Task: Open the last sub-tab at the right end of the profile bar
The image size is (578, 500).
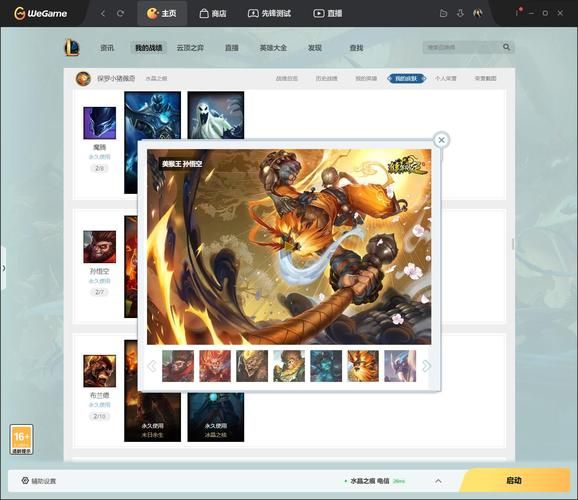Action: coord(485,79)
